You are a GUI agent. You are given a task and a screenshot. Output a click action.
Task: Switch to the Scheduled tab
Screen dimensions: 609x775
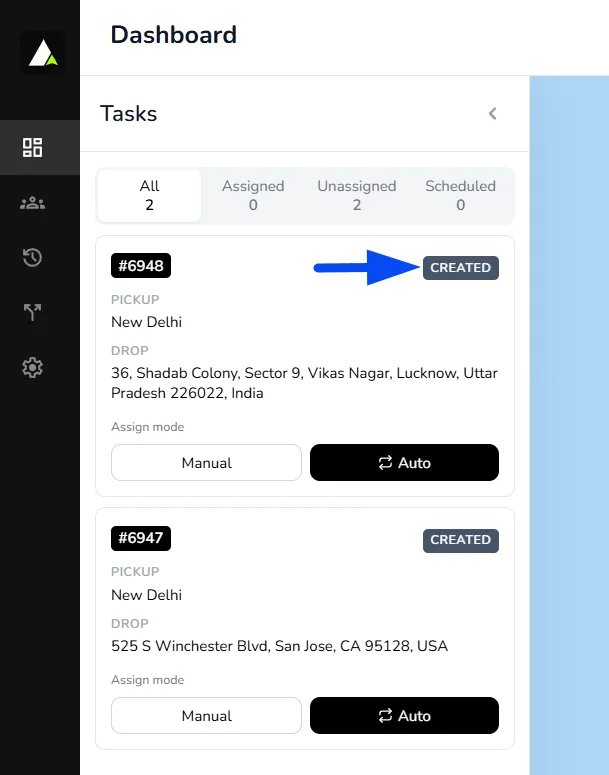[x=460, y=196]
